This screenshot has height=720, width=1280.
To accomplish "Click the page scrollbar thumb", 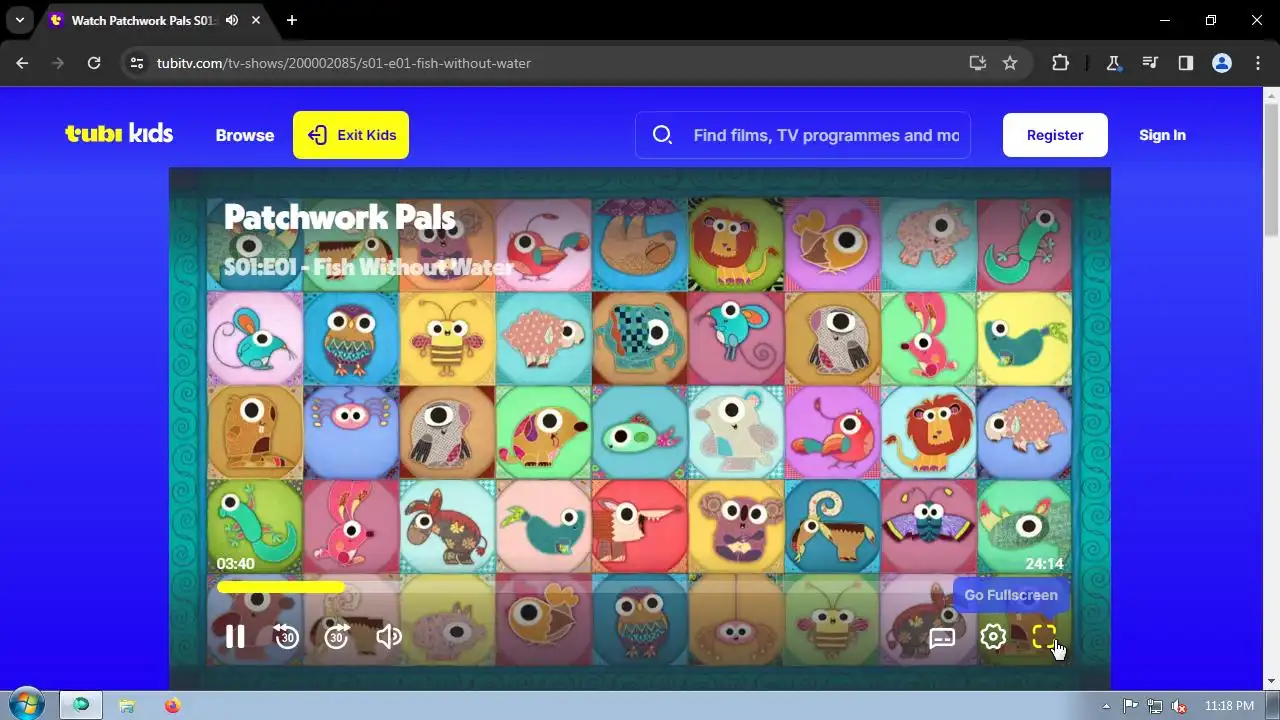I will 1272,170.
